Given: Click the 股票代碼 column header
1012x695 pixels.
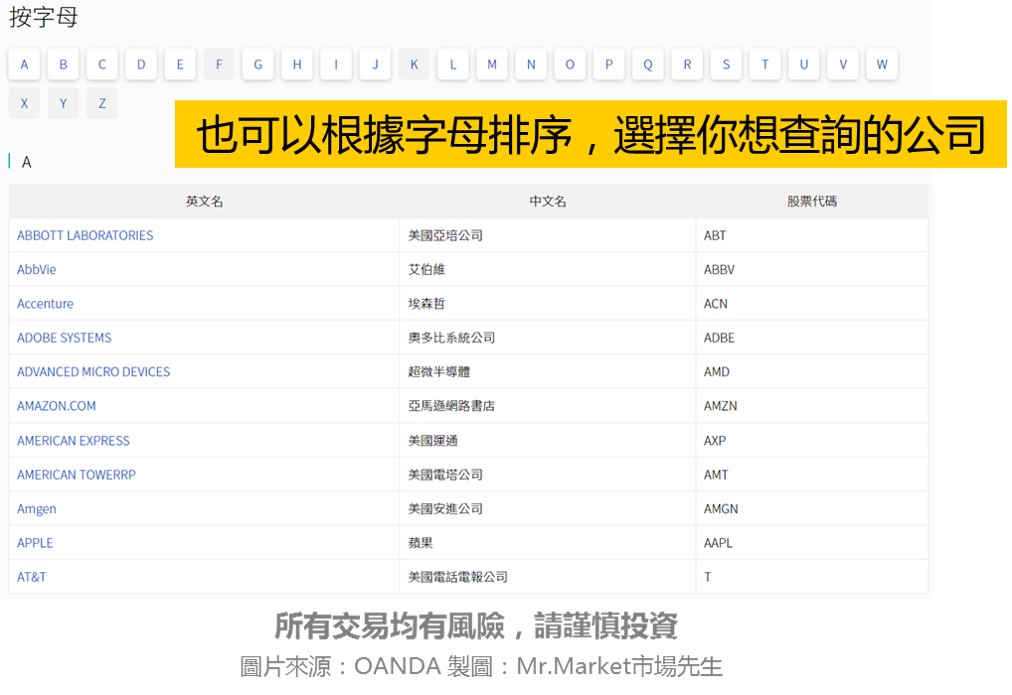Looking at the screenshot, I should [812, 201].
